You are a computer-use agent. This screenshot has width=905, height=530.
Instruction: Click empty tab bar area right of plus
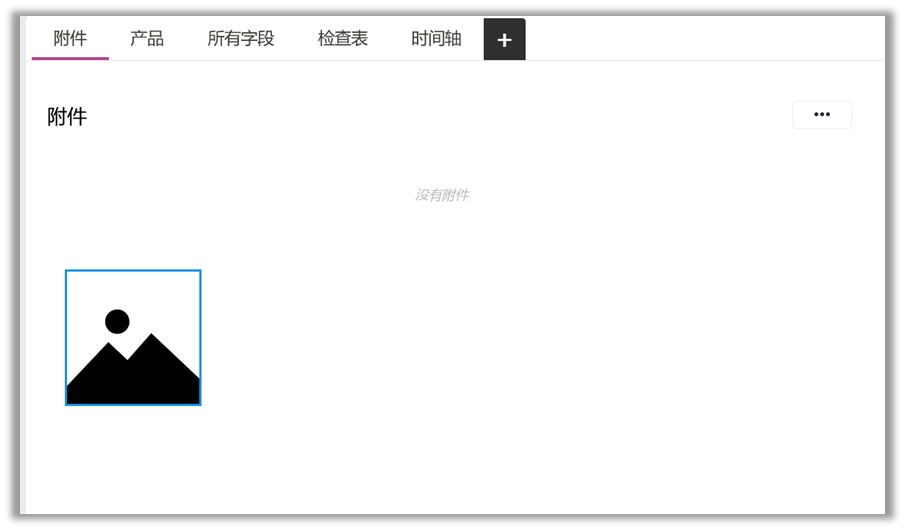(700, 39)
